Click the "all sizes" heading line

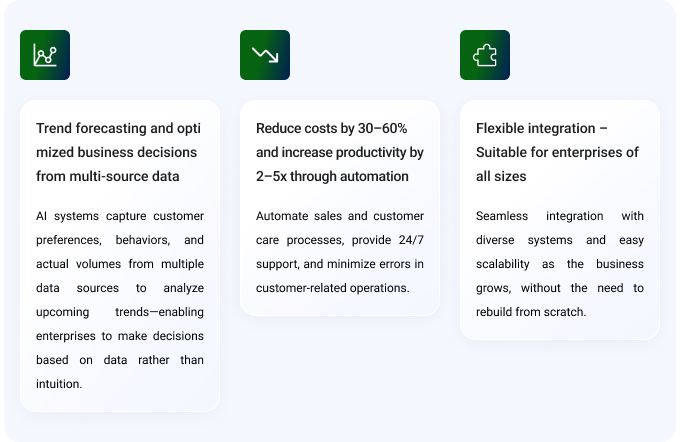pos(501,176)
